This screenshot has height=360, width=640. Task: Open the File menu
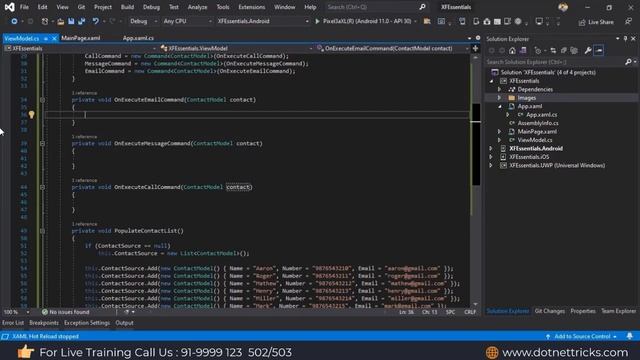tap(24, 7)
